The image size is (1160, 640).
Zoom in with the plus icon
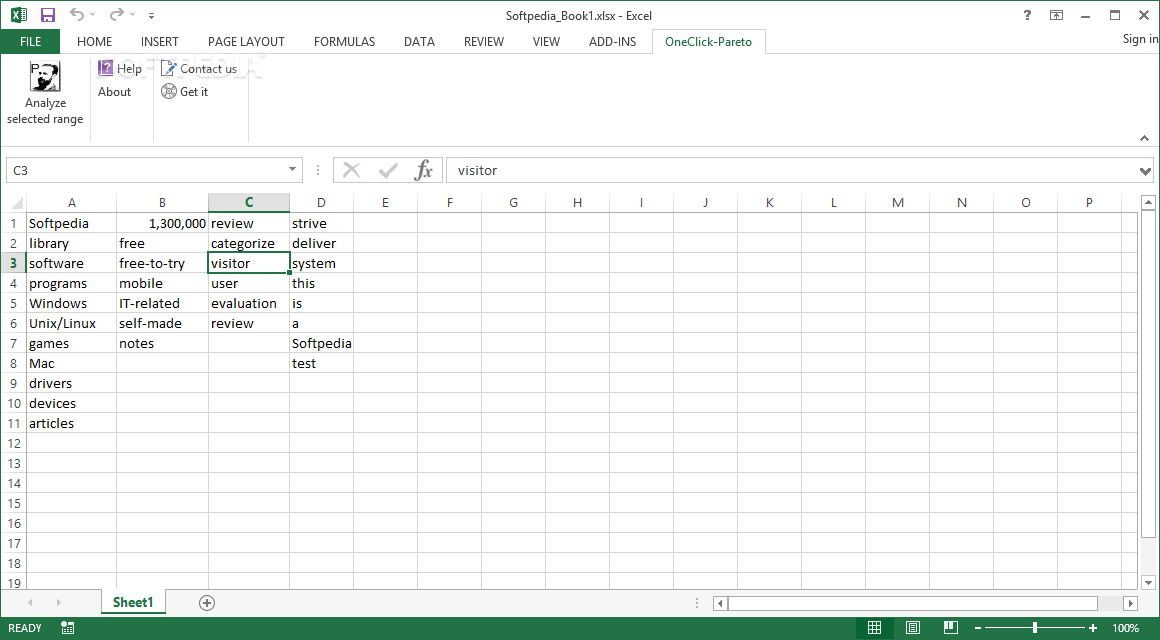pos(1093,628)
